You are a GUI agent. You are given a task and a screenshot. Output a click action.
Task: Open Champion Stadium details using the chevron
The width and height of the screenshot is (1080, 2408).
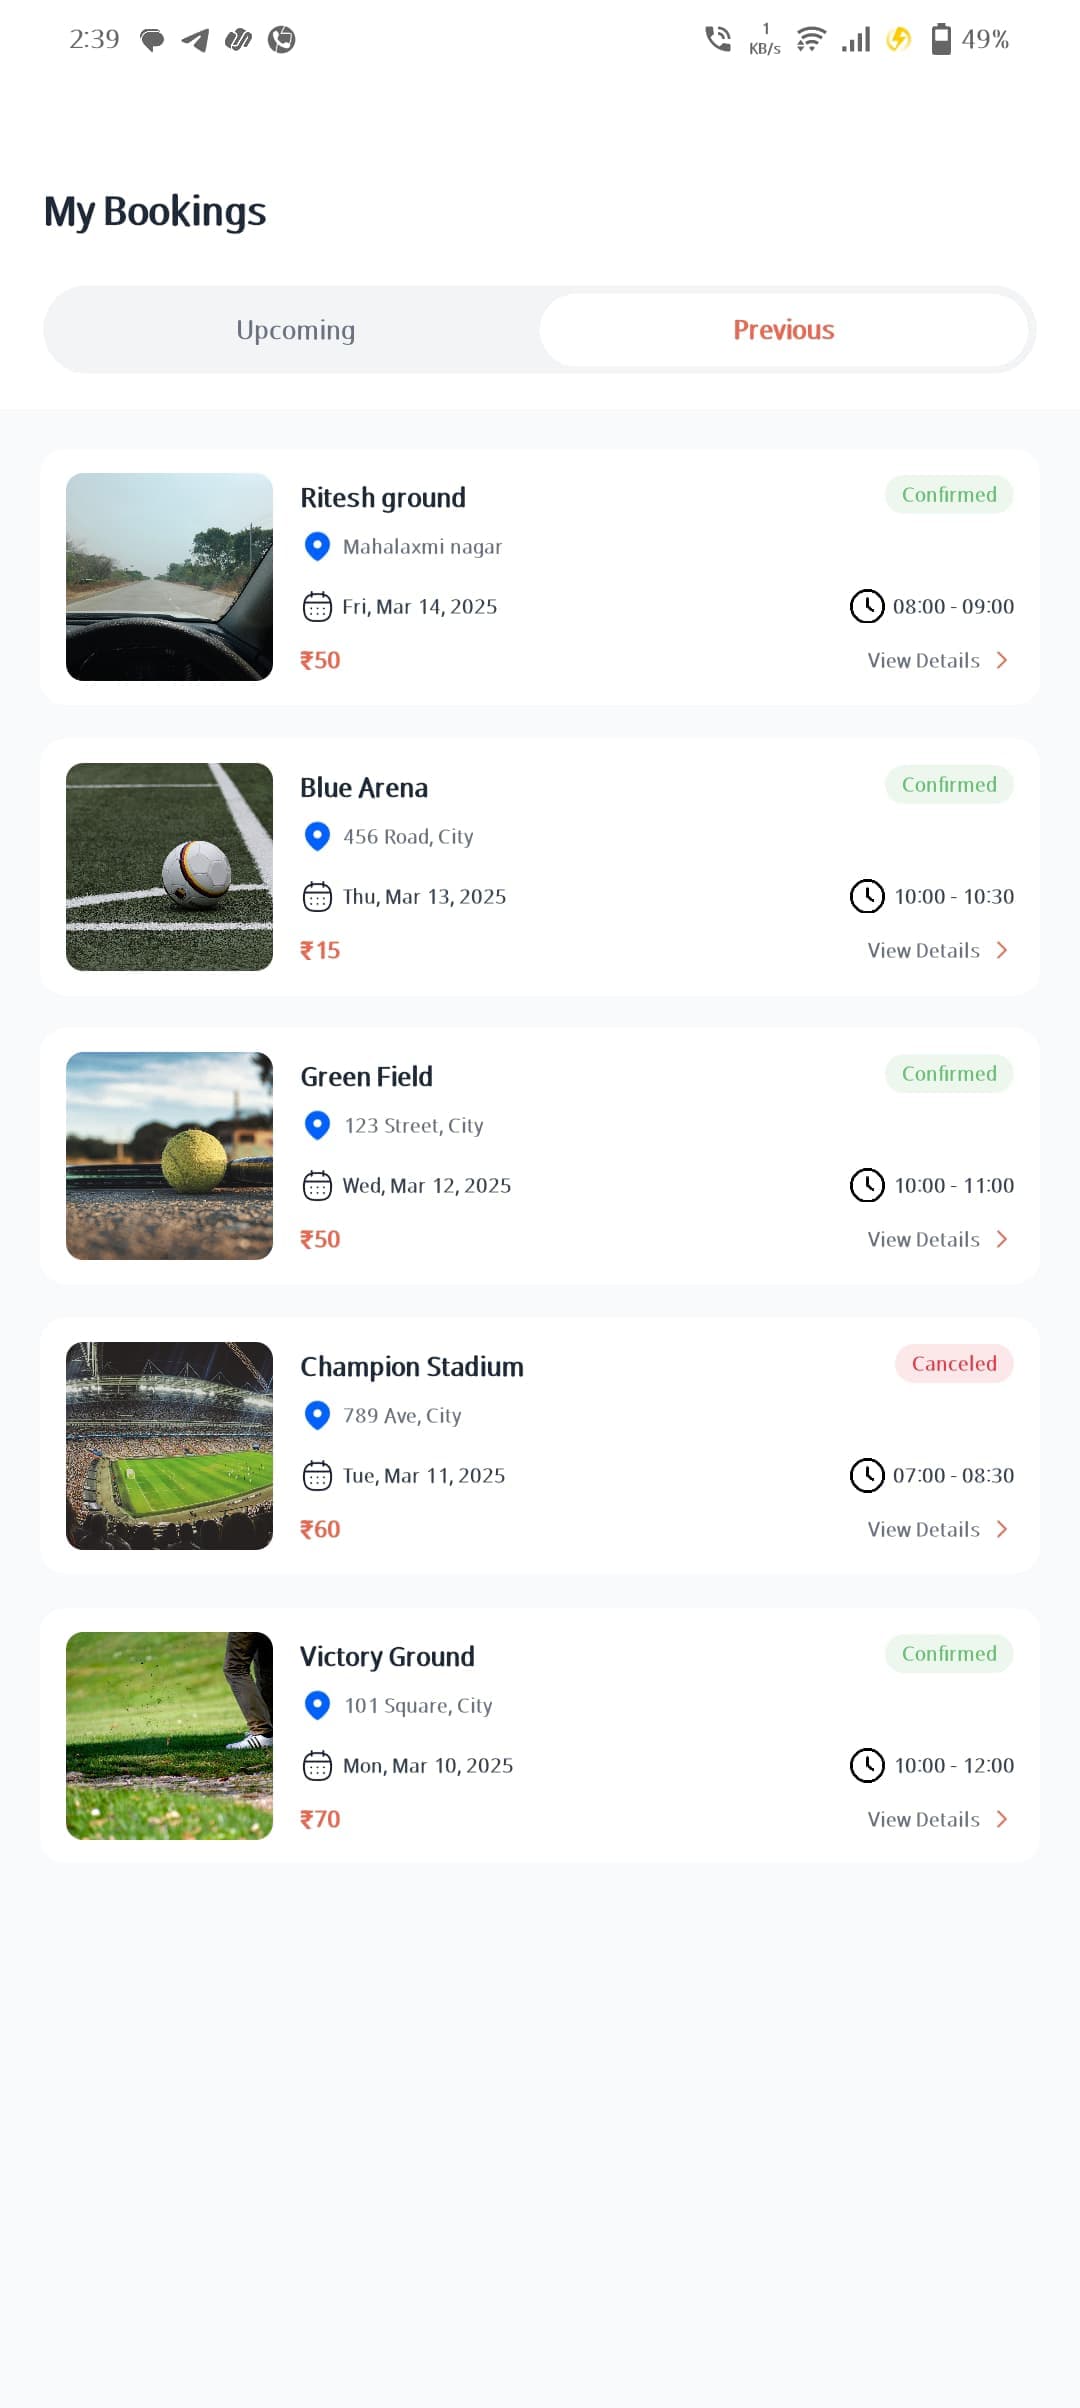pos(1002,1529)
